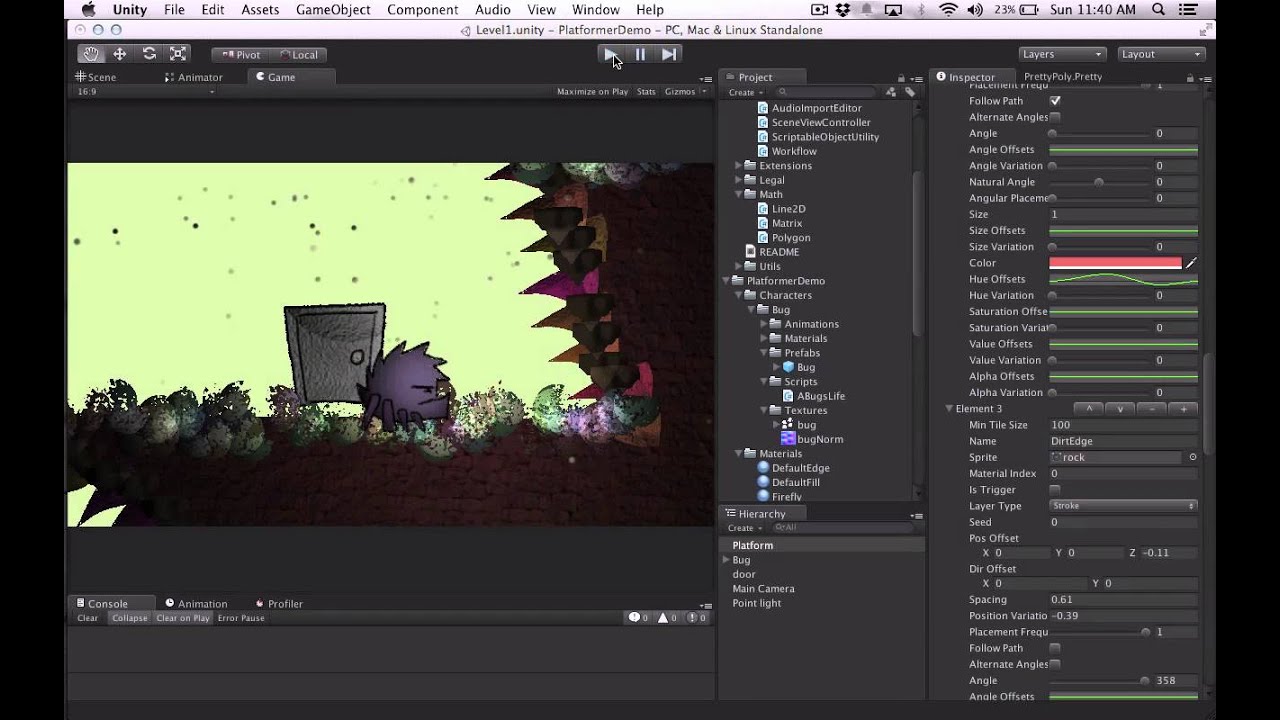The image size is (1280, 720).
Task: Open the Layout dropdown
Action: (x=1161, y=54)
